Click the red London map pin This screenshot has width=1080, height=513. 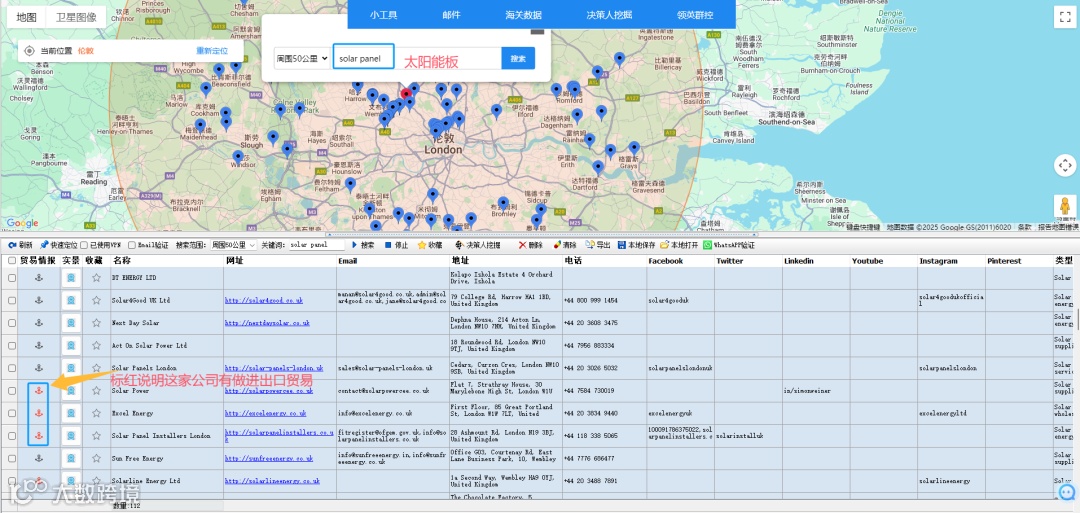click(x=406, y=94)
